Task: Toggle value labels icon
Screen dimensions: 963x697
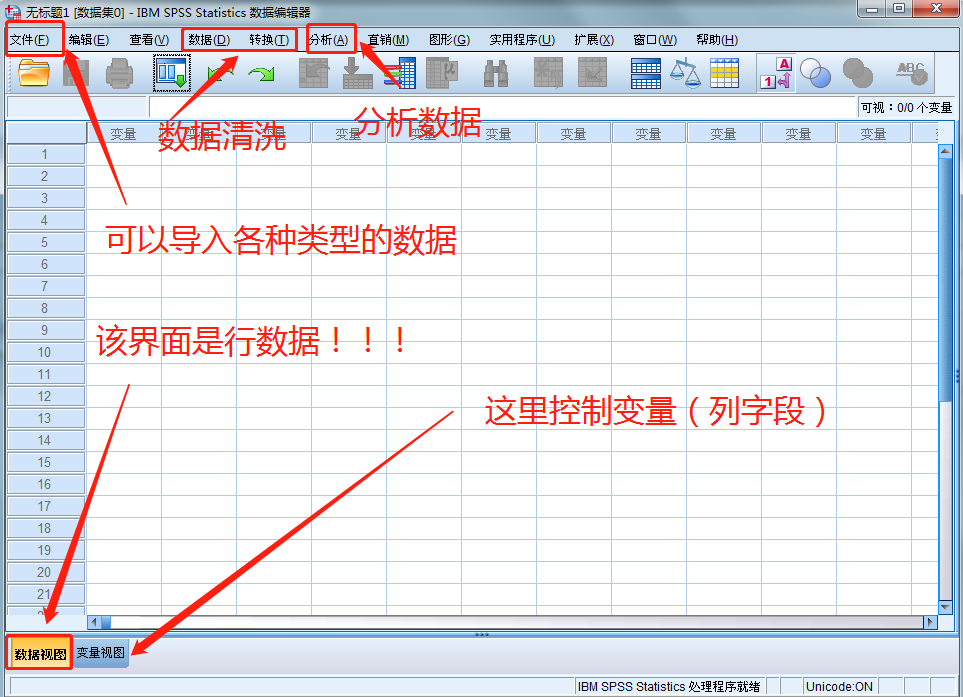Action: tap(776, 73)
